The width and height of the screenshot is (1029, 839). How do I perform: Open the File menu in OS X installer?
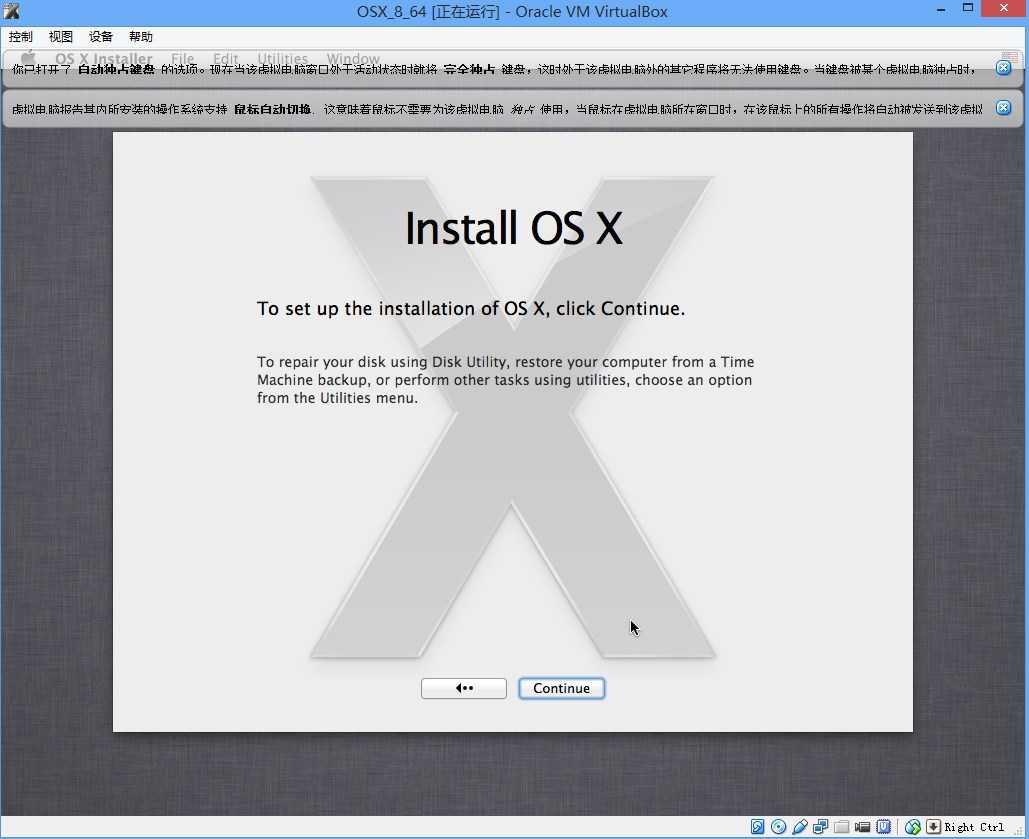[182, 58]
